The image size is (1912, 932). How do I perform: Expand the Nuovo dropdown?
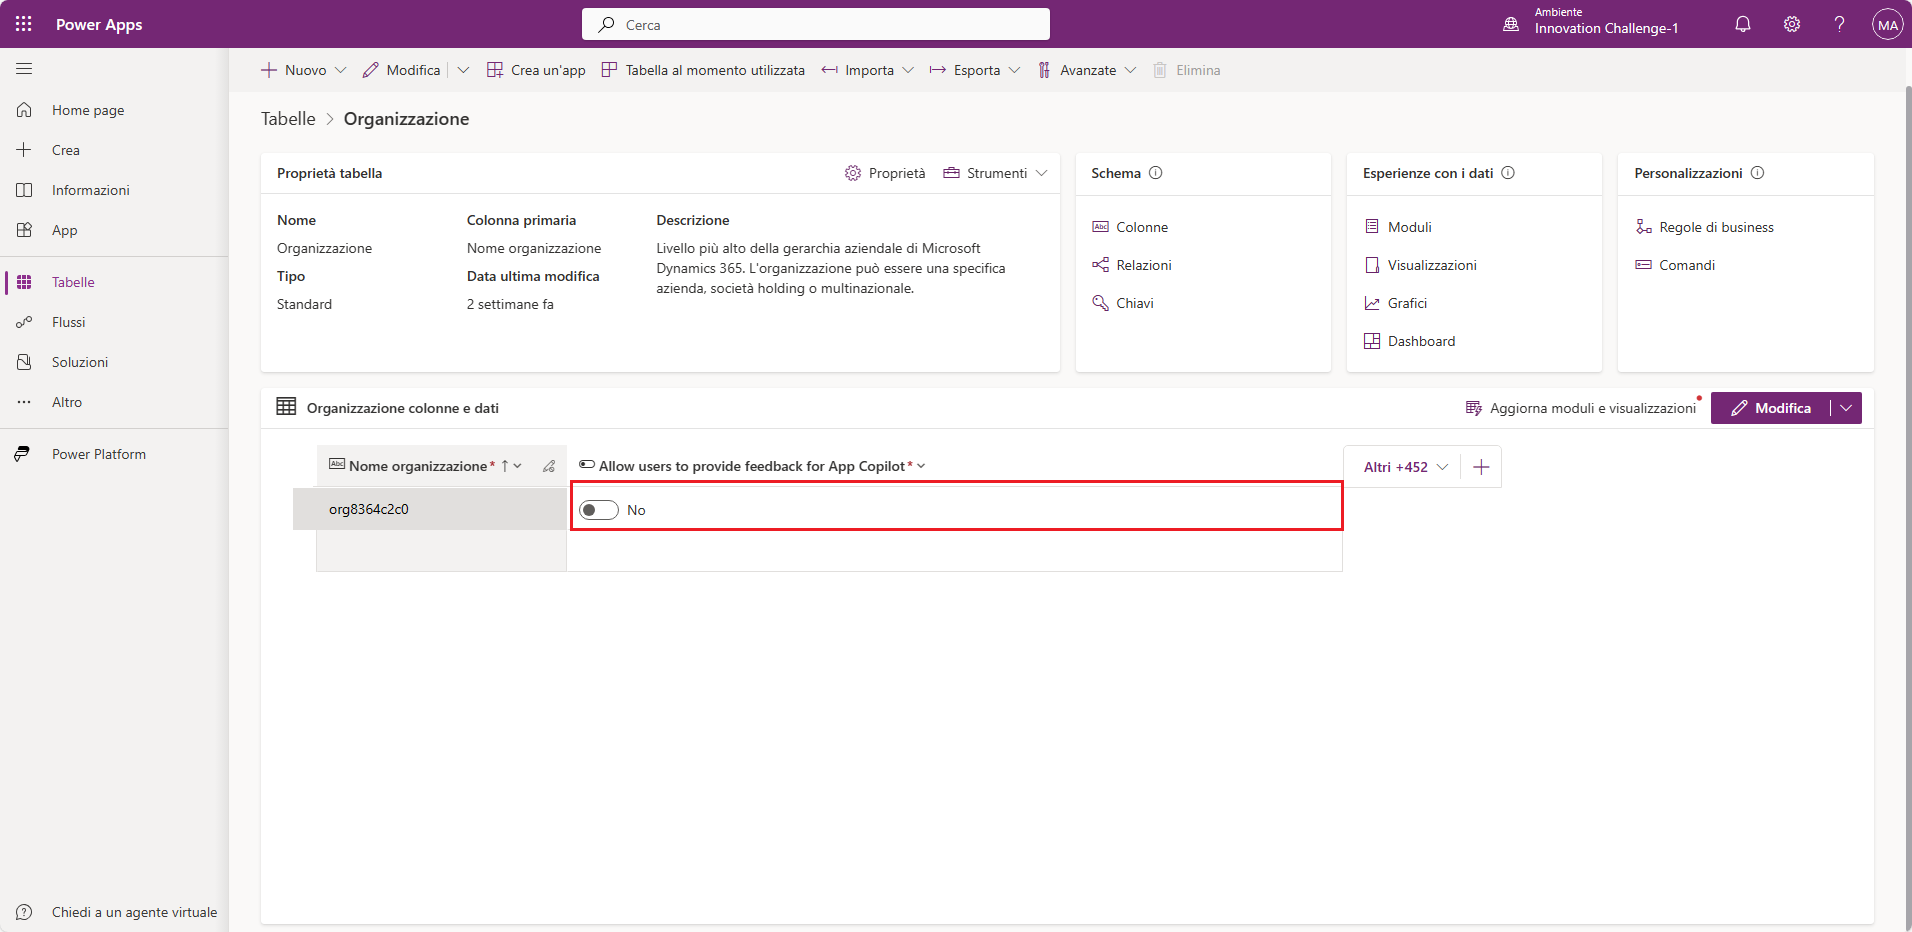pos(340,70)
